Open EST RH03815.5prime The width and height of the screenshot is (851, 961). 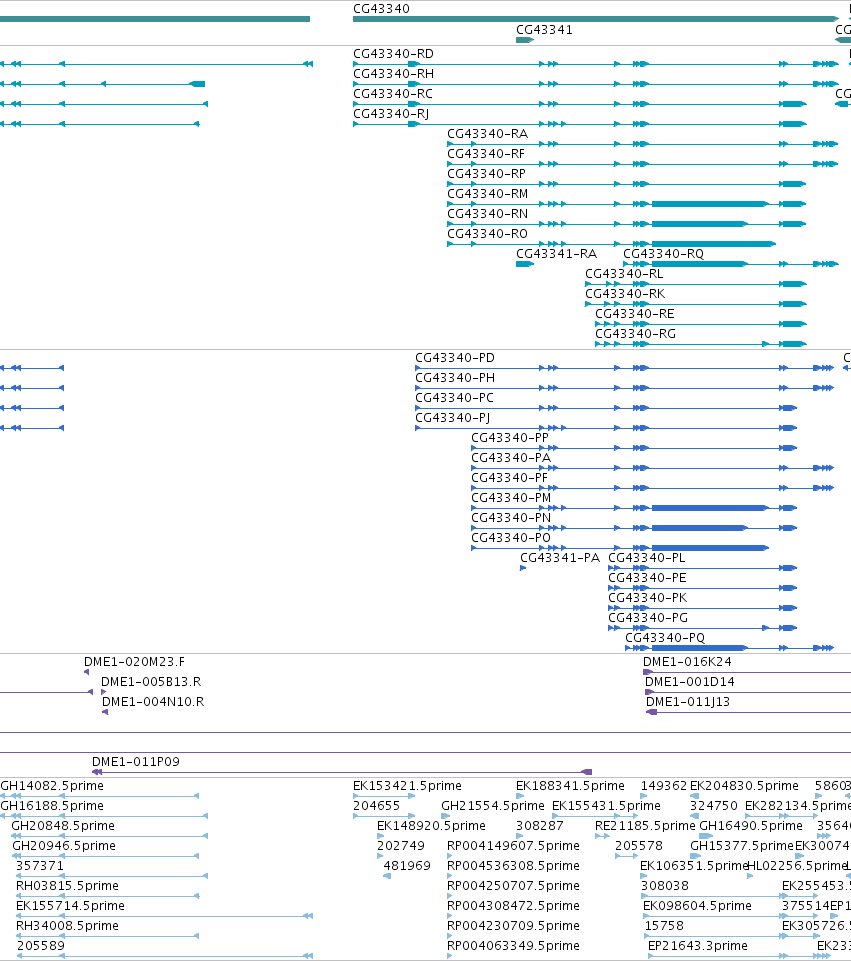click(67, 886)
